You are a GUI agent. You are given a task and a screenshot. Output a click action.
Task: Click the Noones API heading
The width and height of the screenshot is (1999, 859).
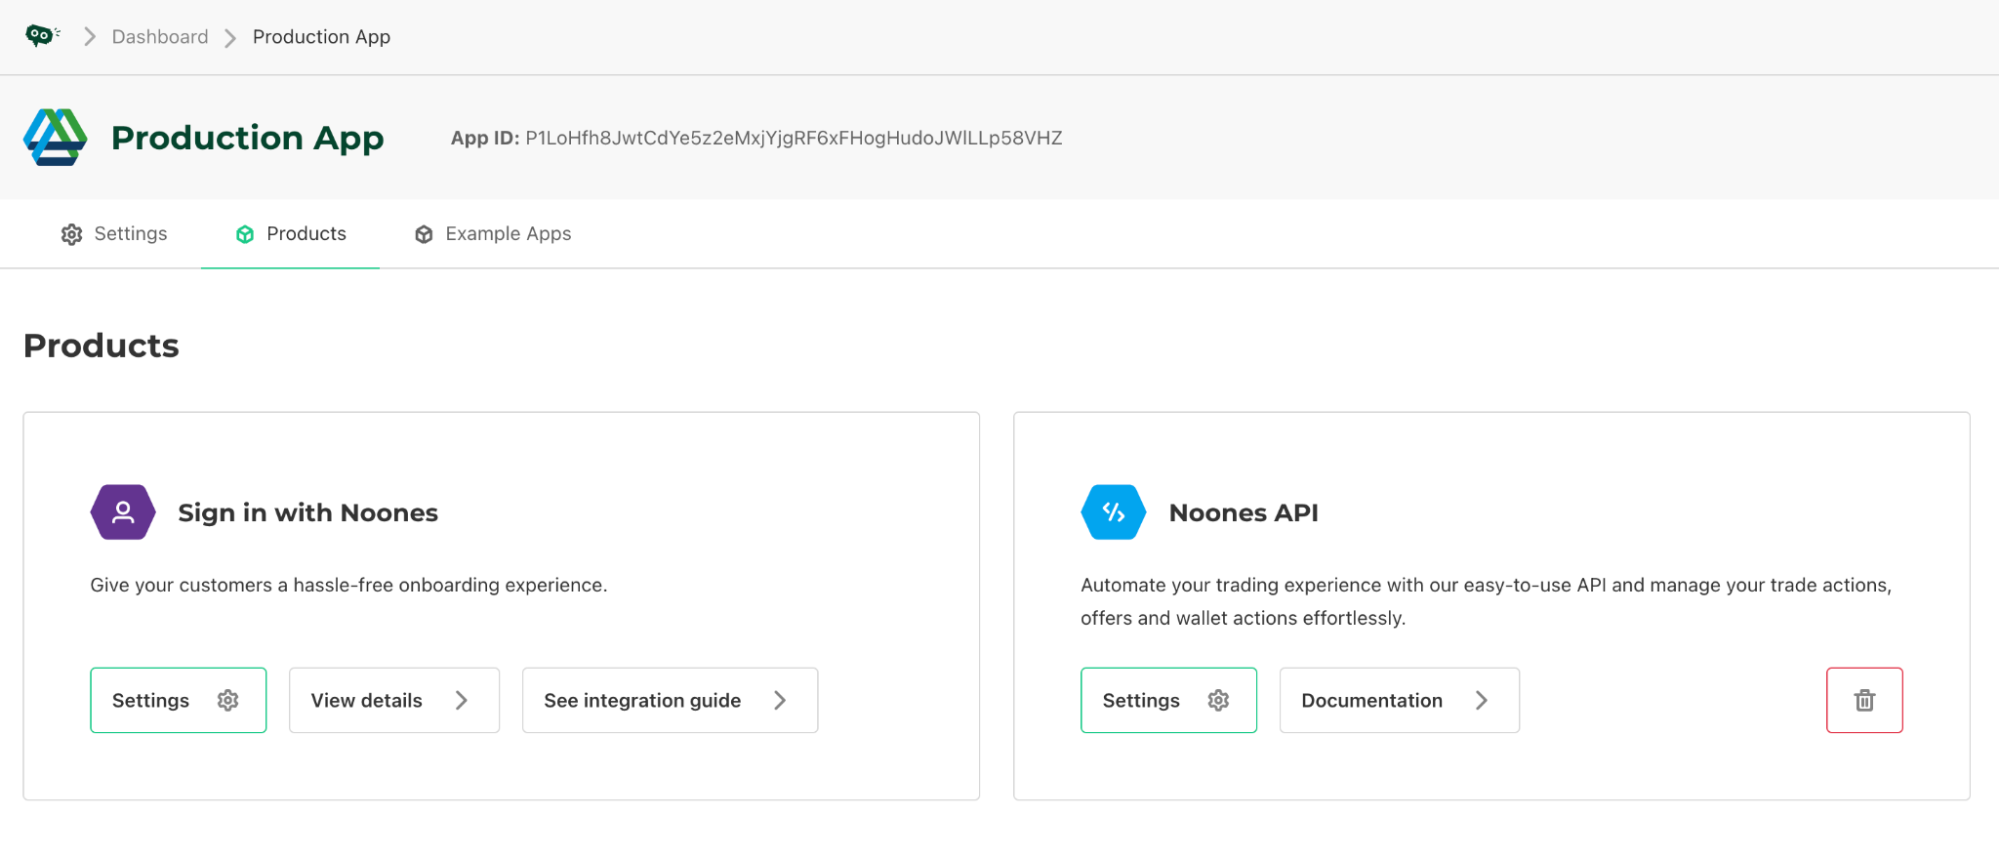click(1243, 513)
